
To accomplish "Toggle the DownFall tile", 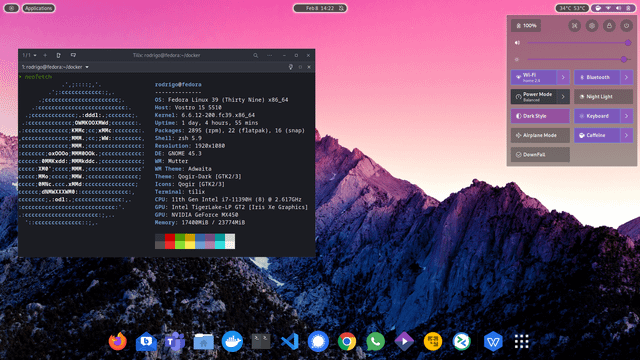I will [x=540, y=155].
